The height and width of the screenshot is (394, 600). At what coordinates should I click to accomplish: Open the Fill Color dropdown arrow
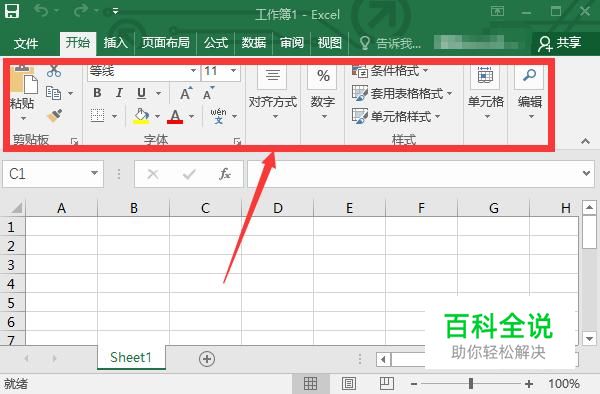[157, 116]
